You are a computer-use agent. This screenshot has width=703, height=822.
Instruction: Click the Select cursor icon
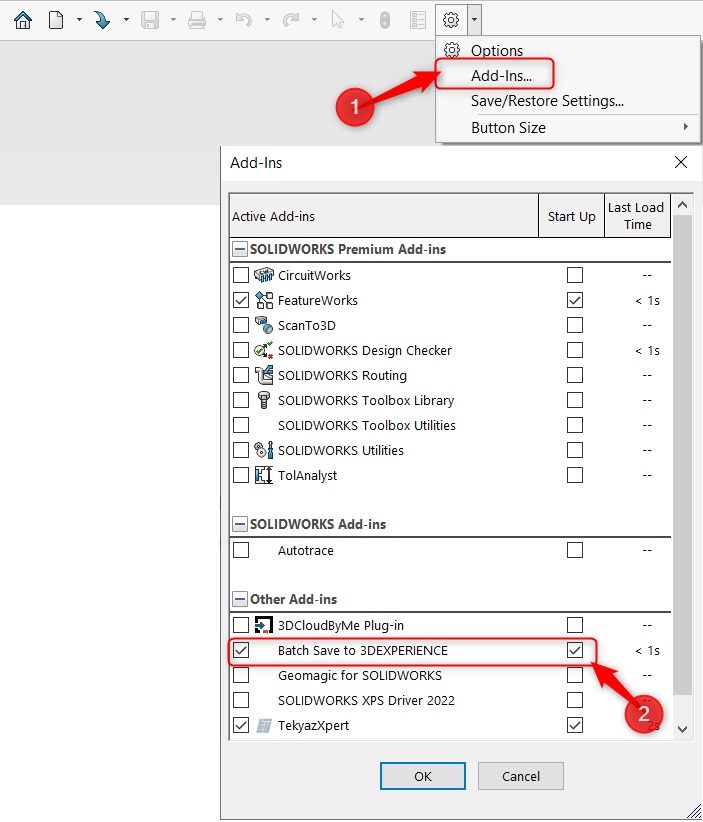[x=338, y=20]
